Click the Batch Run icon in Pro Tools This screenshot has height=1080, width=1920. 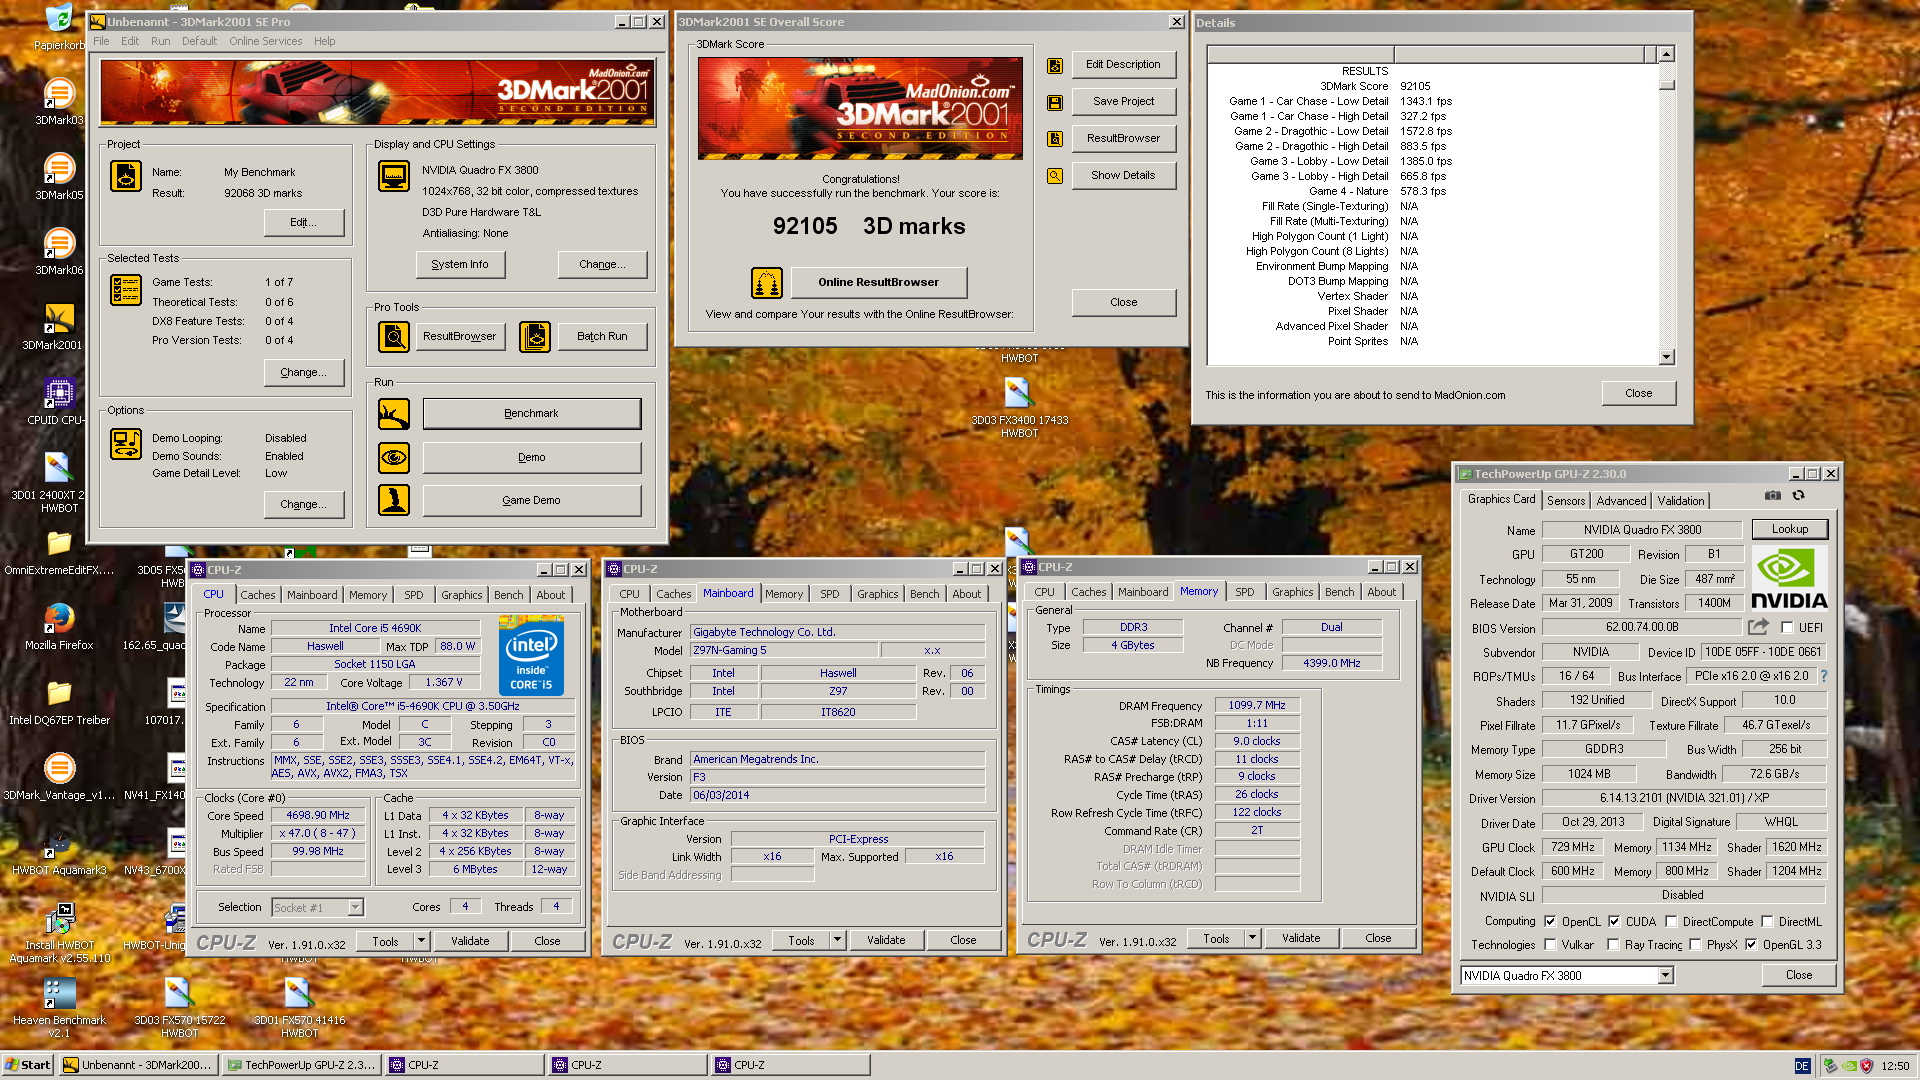pos(535,337)
